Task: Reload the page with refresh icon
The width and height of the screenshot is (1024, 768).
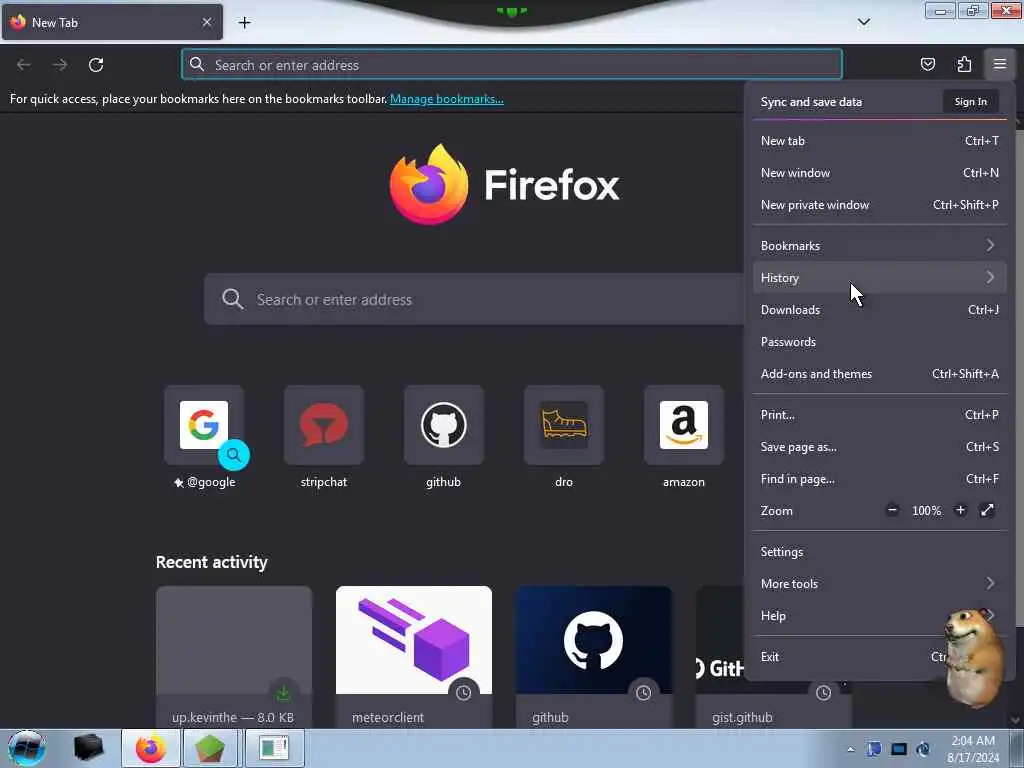Action: pos(96,65)
